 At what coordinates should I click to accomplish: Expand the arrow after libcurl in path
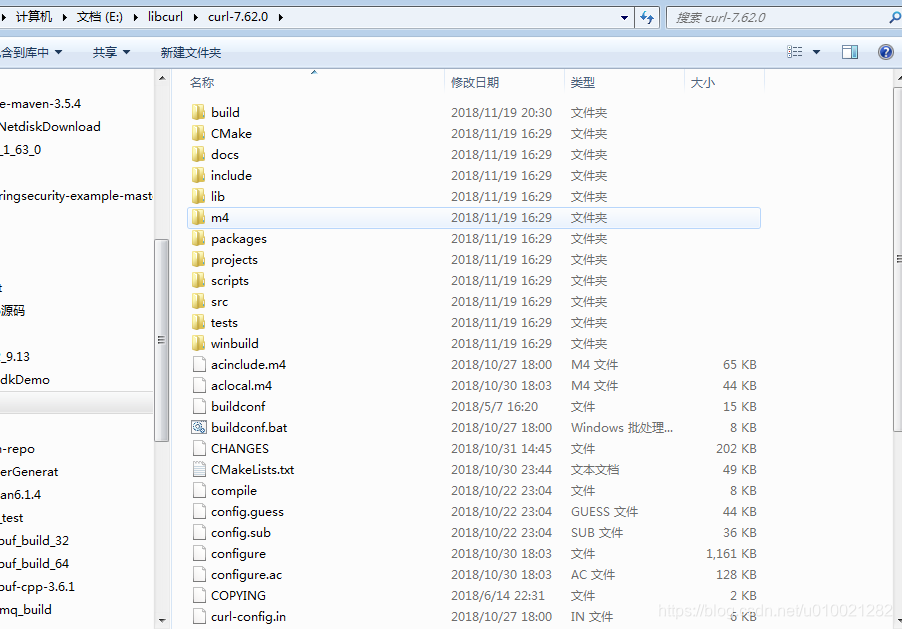pos(195,17)
